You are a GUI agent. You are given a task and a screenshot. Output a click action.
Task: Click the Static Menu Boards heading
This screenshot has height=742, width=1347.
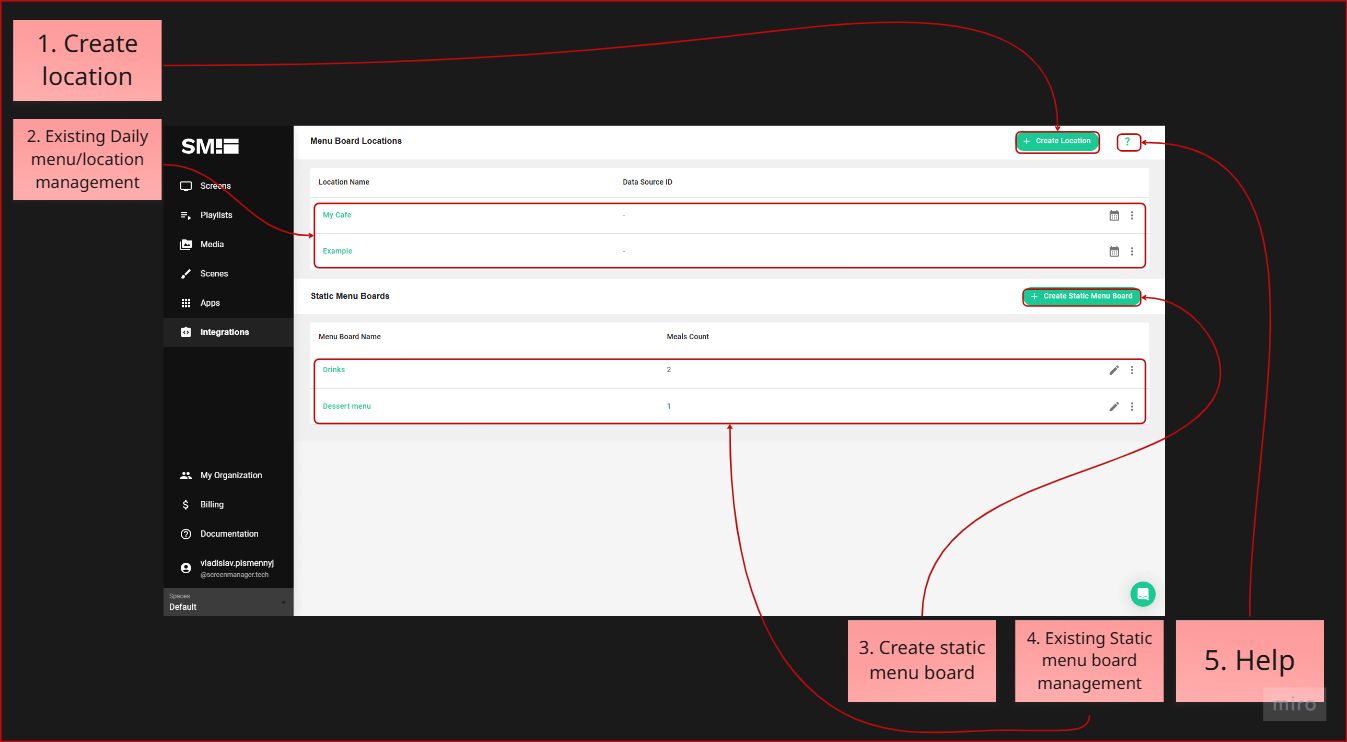(x=350, y=296)
